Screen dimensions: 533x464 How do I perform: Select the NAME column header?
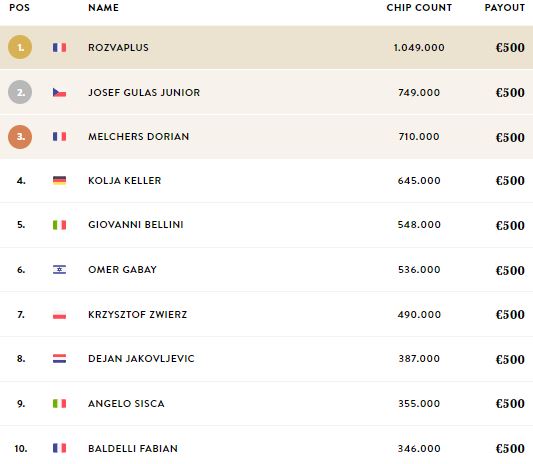(x=103, y=7)
